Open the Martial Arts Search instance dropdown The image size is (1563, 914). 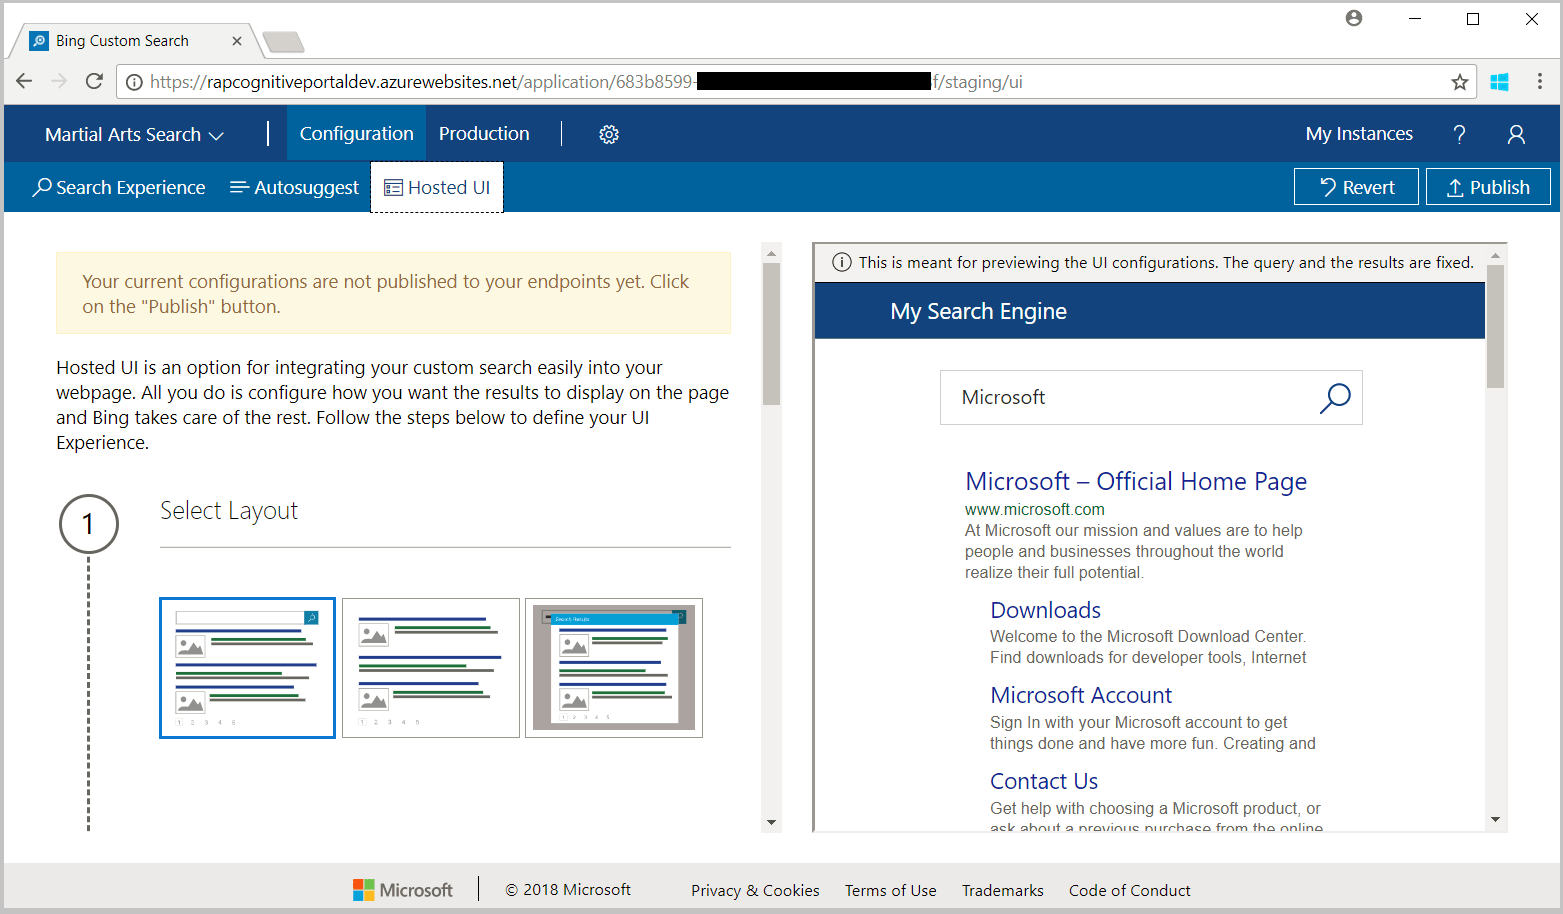tap(133, 133)
